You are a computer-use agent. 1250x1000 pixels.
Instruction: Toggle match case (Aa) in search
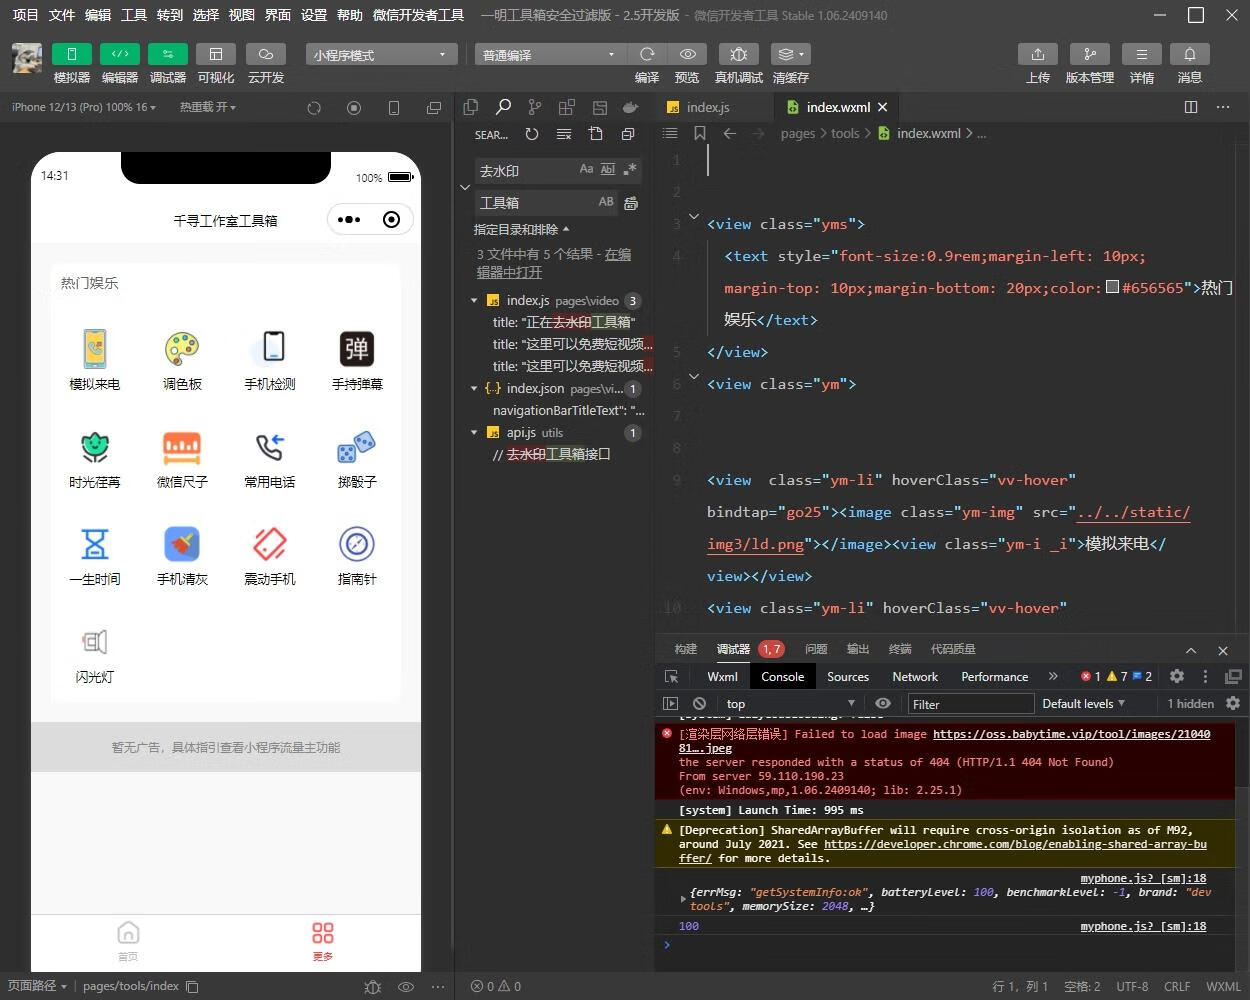point(586,170)
